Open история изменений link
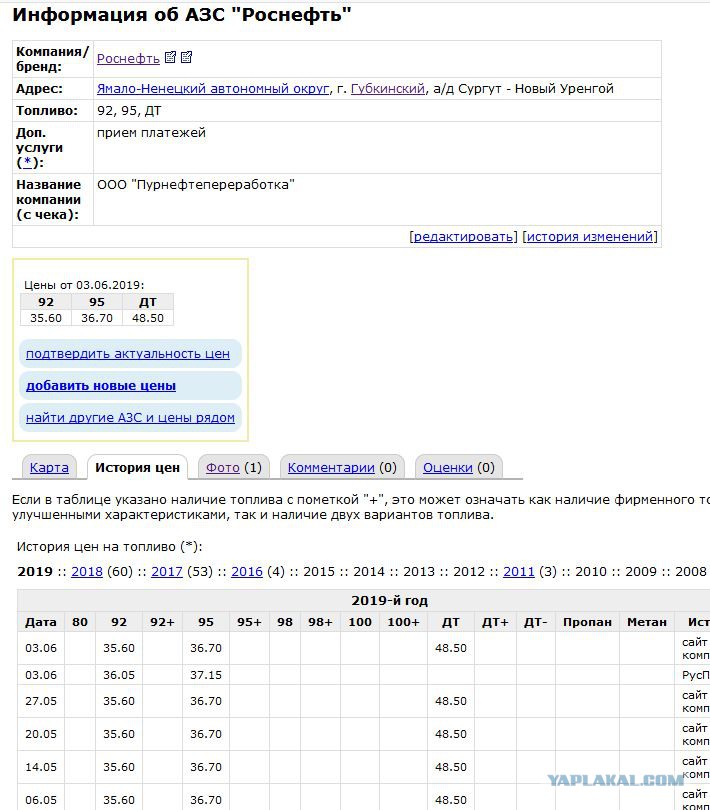The width and height of the screenshot is (710, 810). pos(590,237)
